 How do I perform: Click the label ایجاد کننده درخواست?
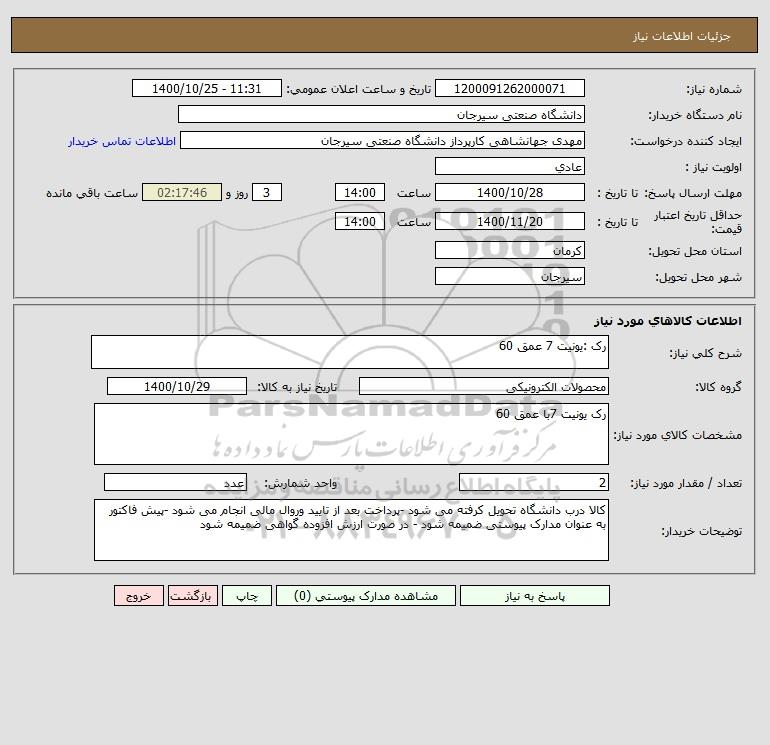tap(686, 141)
